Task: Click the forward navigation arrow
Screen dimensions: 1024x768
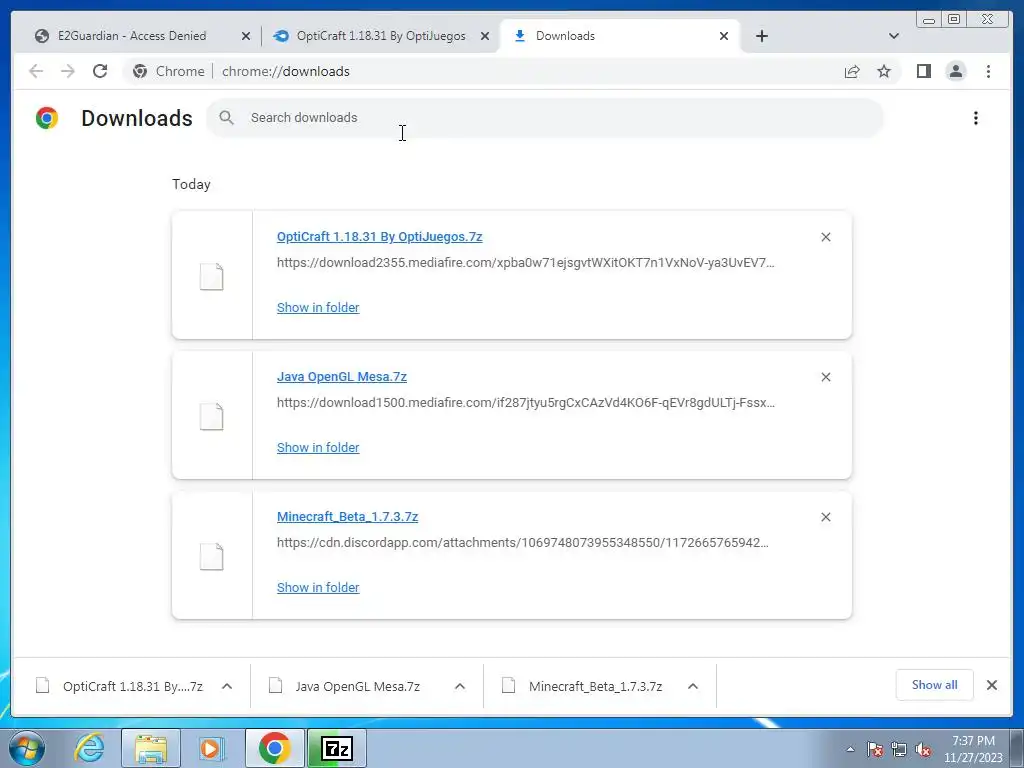Action: (68, 71)
